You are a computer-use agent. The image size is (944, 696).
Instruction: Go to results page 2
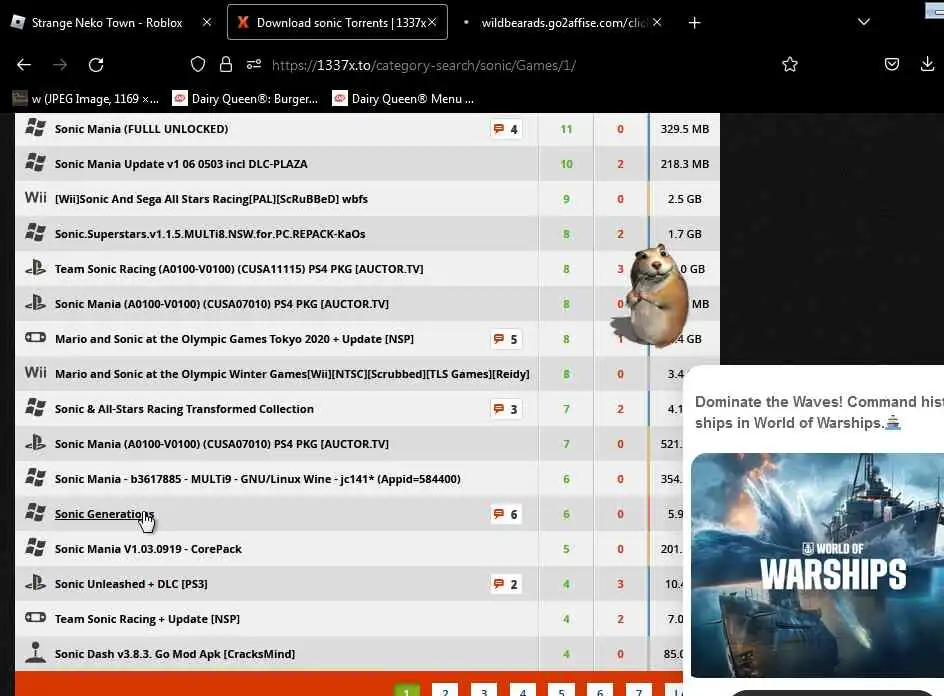445,691
